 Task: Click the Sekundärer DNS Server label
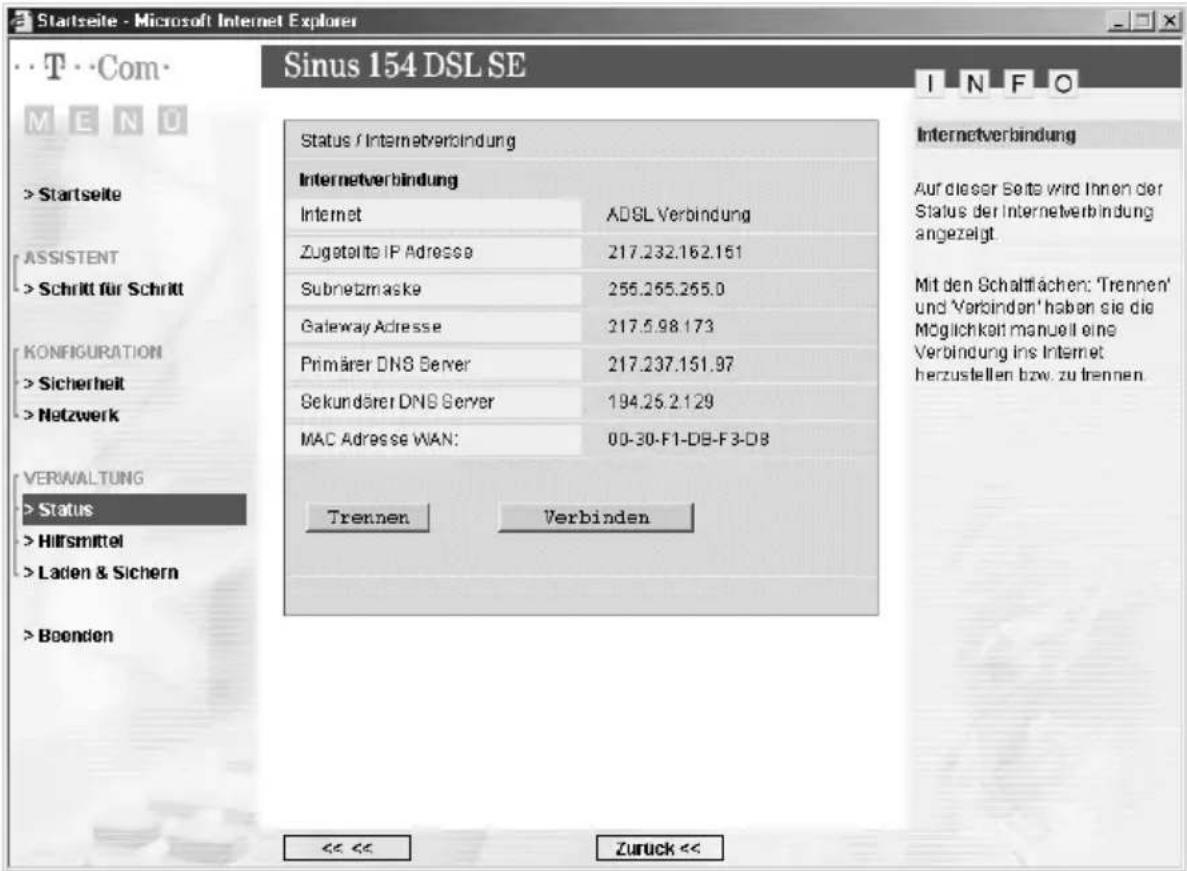397,402
